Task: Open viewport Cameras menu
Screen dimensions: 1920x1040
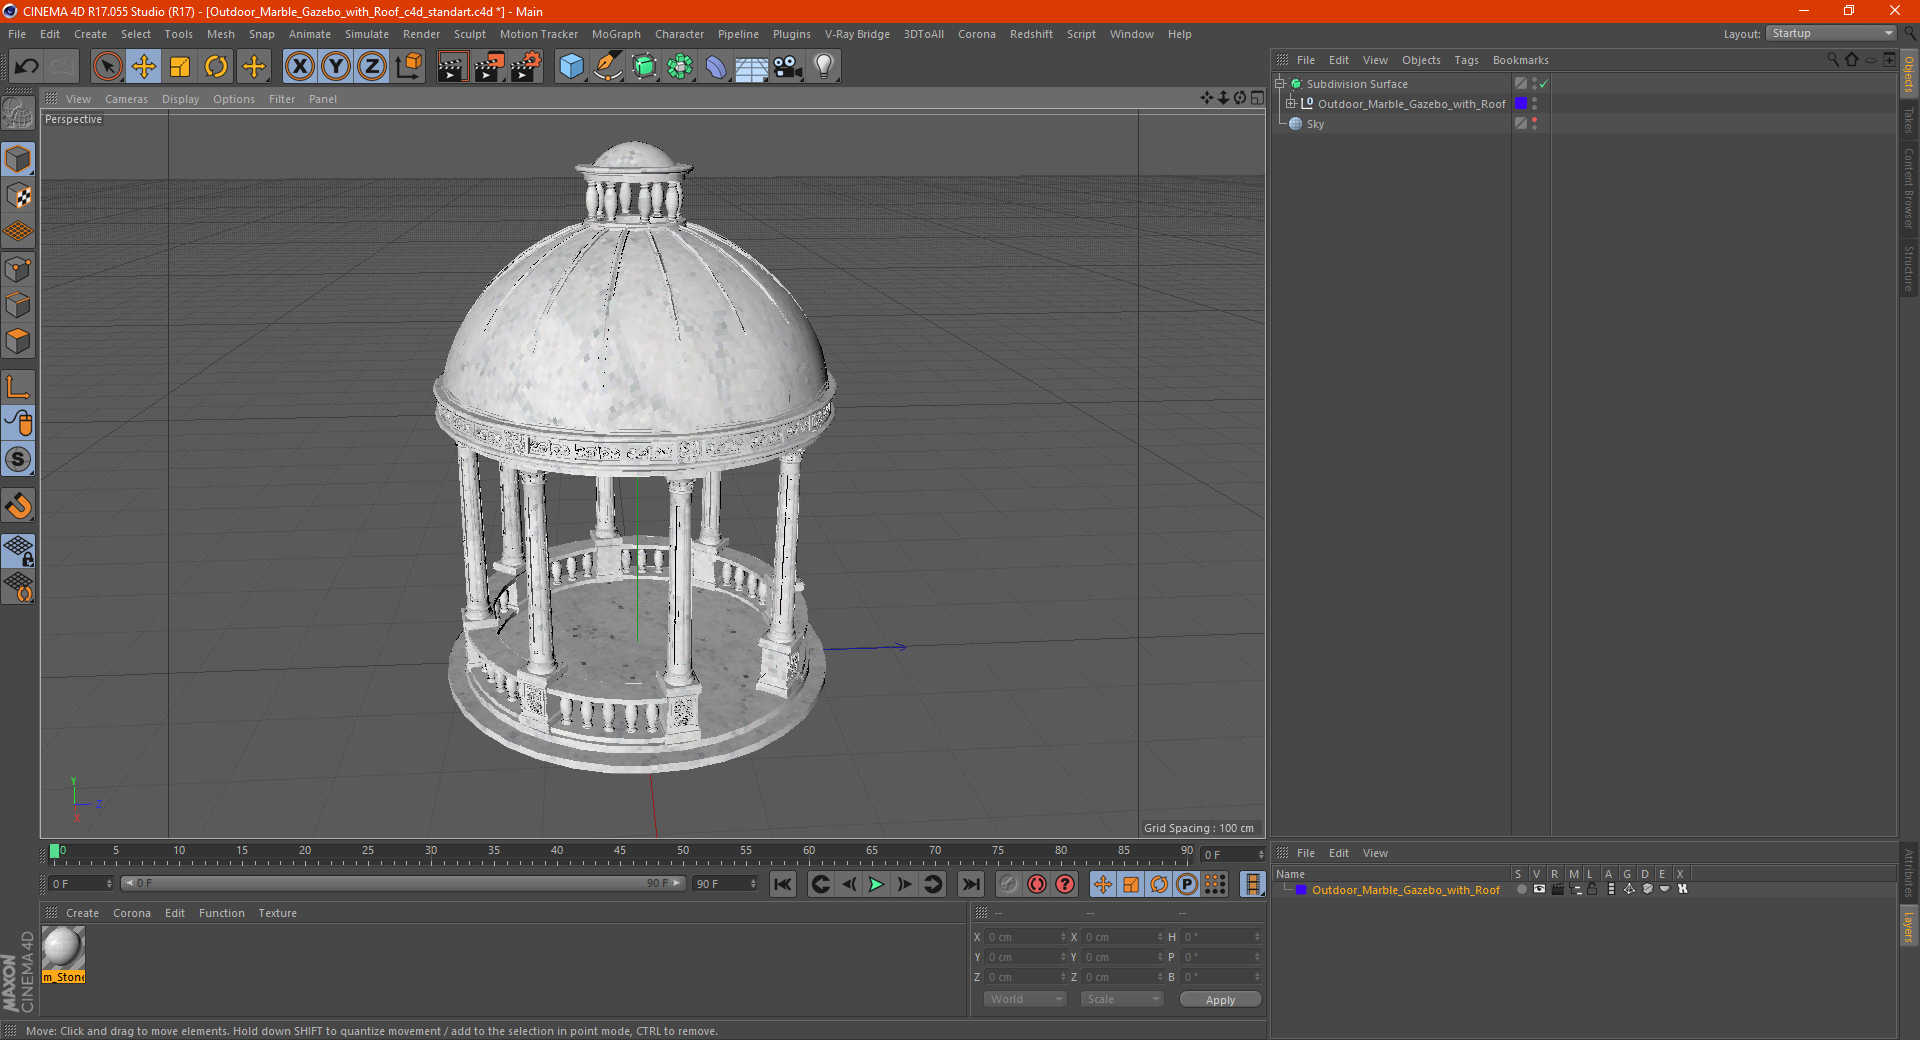Action: tap(126, 99)
